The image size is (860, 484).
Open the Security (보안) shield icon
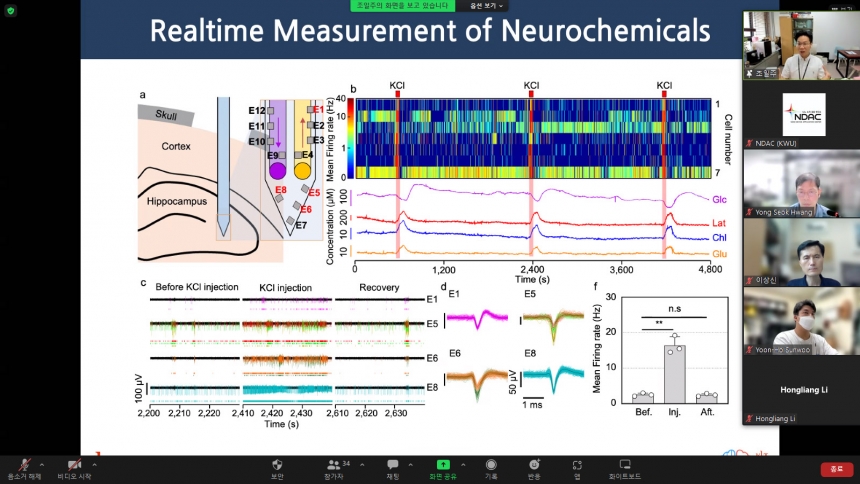click(x=277, y=466)
